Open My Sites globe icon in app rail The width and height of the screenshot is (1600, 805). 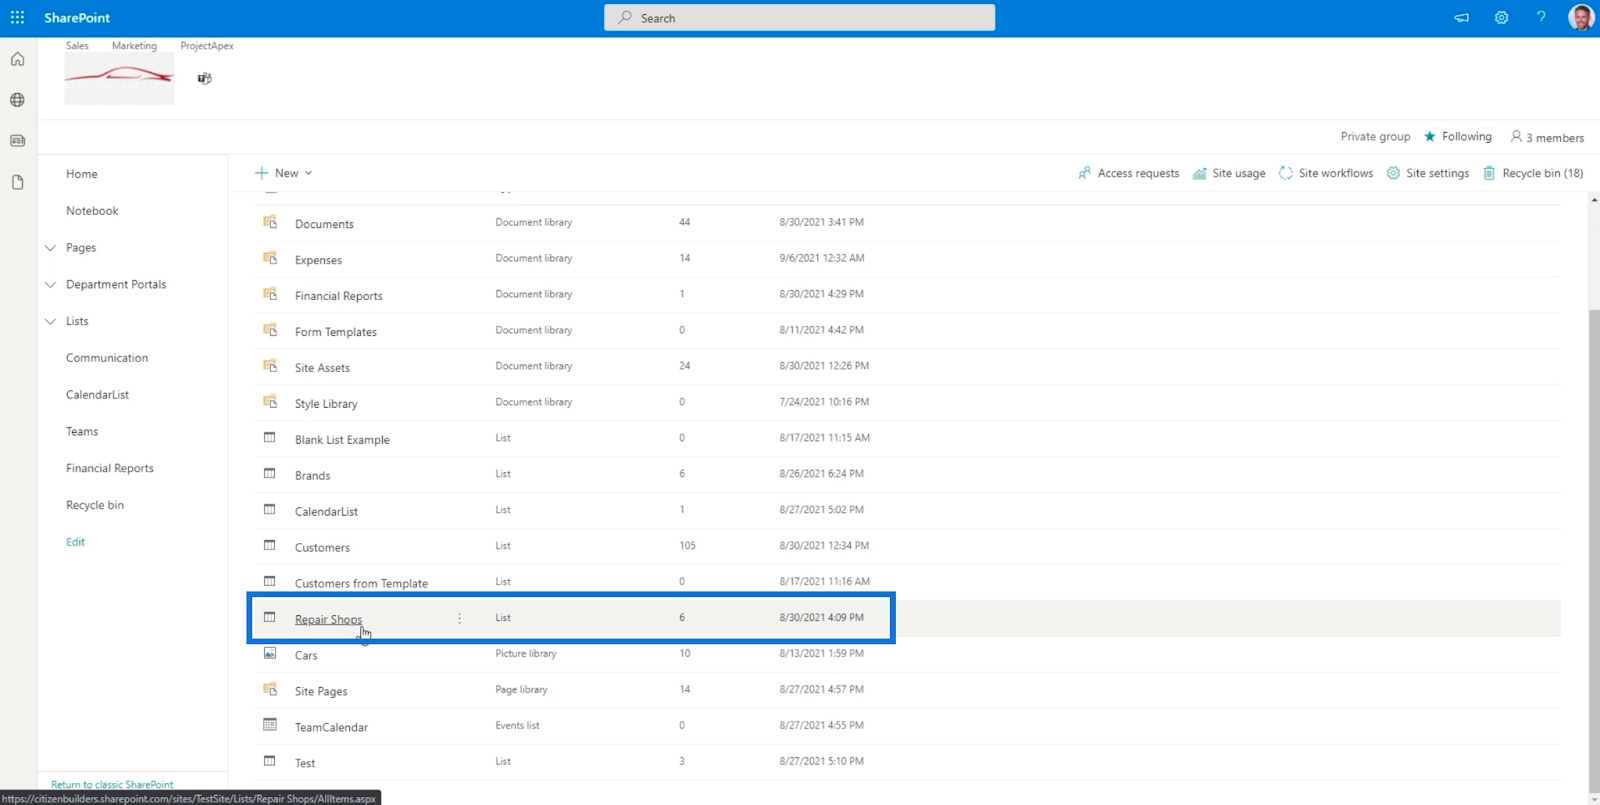(17, 100)
